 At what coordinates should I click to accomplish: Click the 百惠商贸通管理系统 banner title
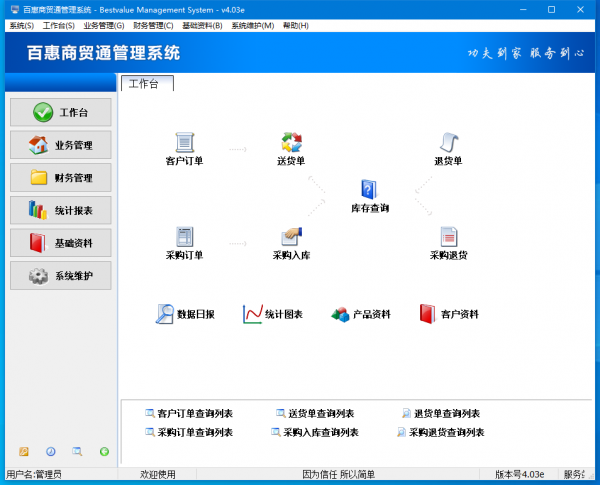[103, 53]
